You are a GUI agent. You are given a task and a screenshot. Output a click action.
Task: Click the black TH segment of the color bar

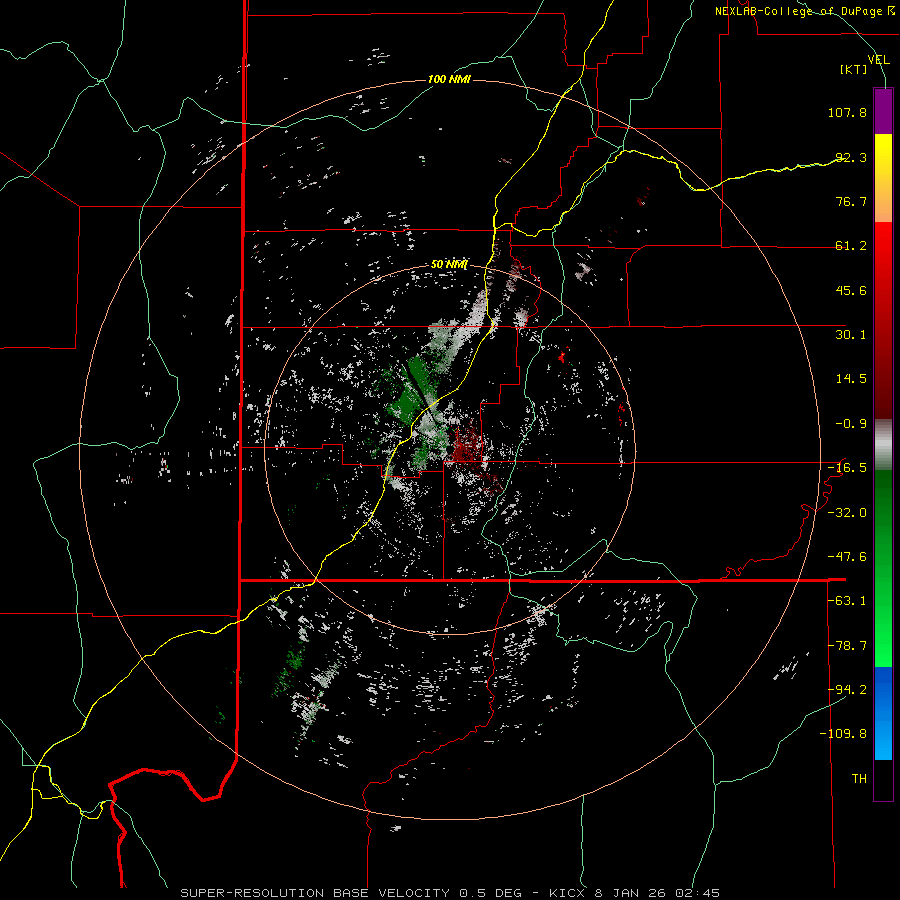(x=883, y=780)
